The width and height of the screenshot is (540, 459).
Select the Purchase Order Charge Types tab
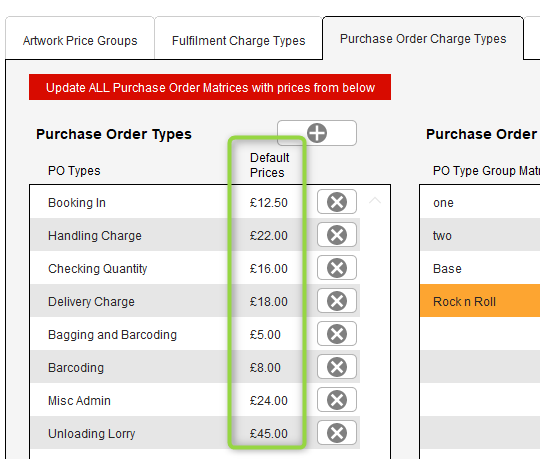point(423,39)
